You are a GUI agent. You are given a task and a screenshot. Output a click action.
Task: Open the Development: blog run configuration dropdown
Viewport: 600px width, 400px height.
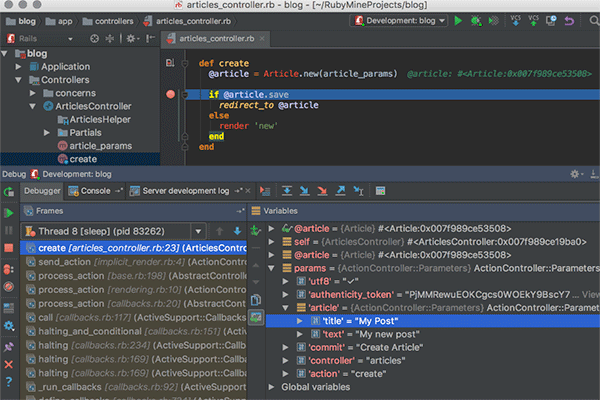[x=442, y=20]
